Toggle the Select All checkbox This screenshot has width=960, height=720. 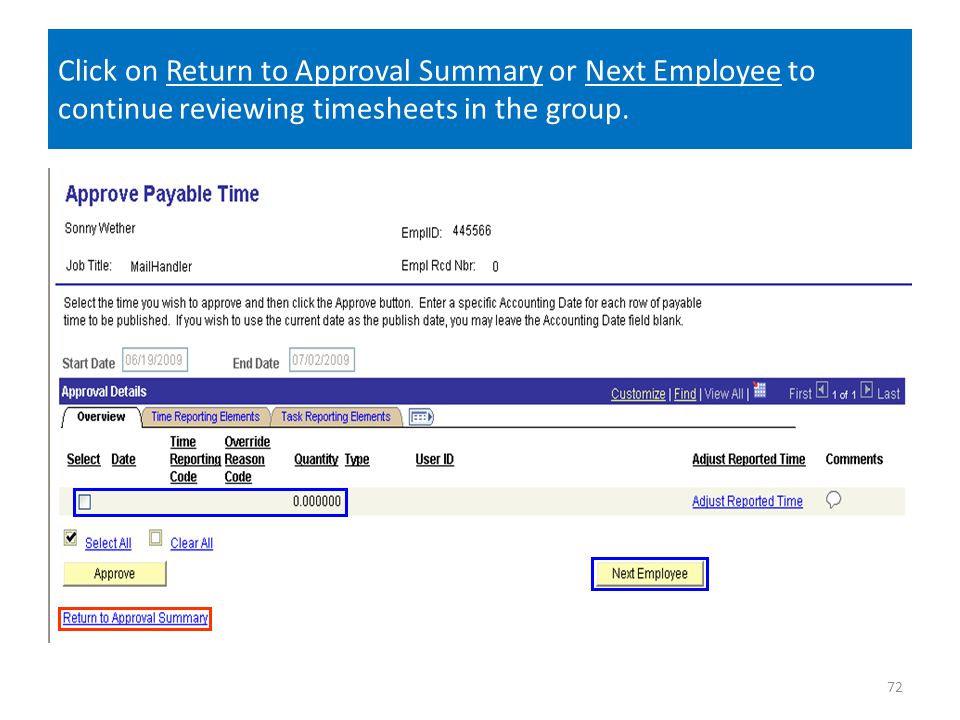tap(70, 538)
